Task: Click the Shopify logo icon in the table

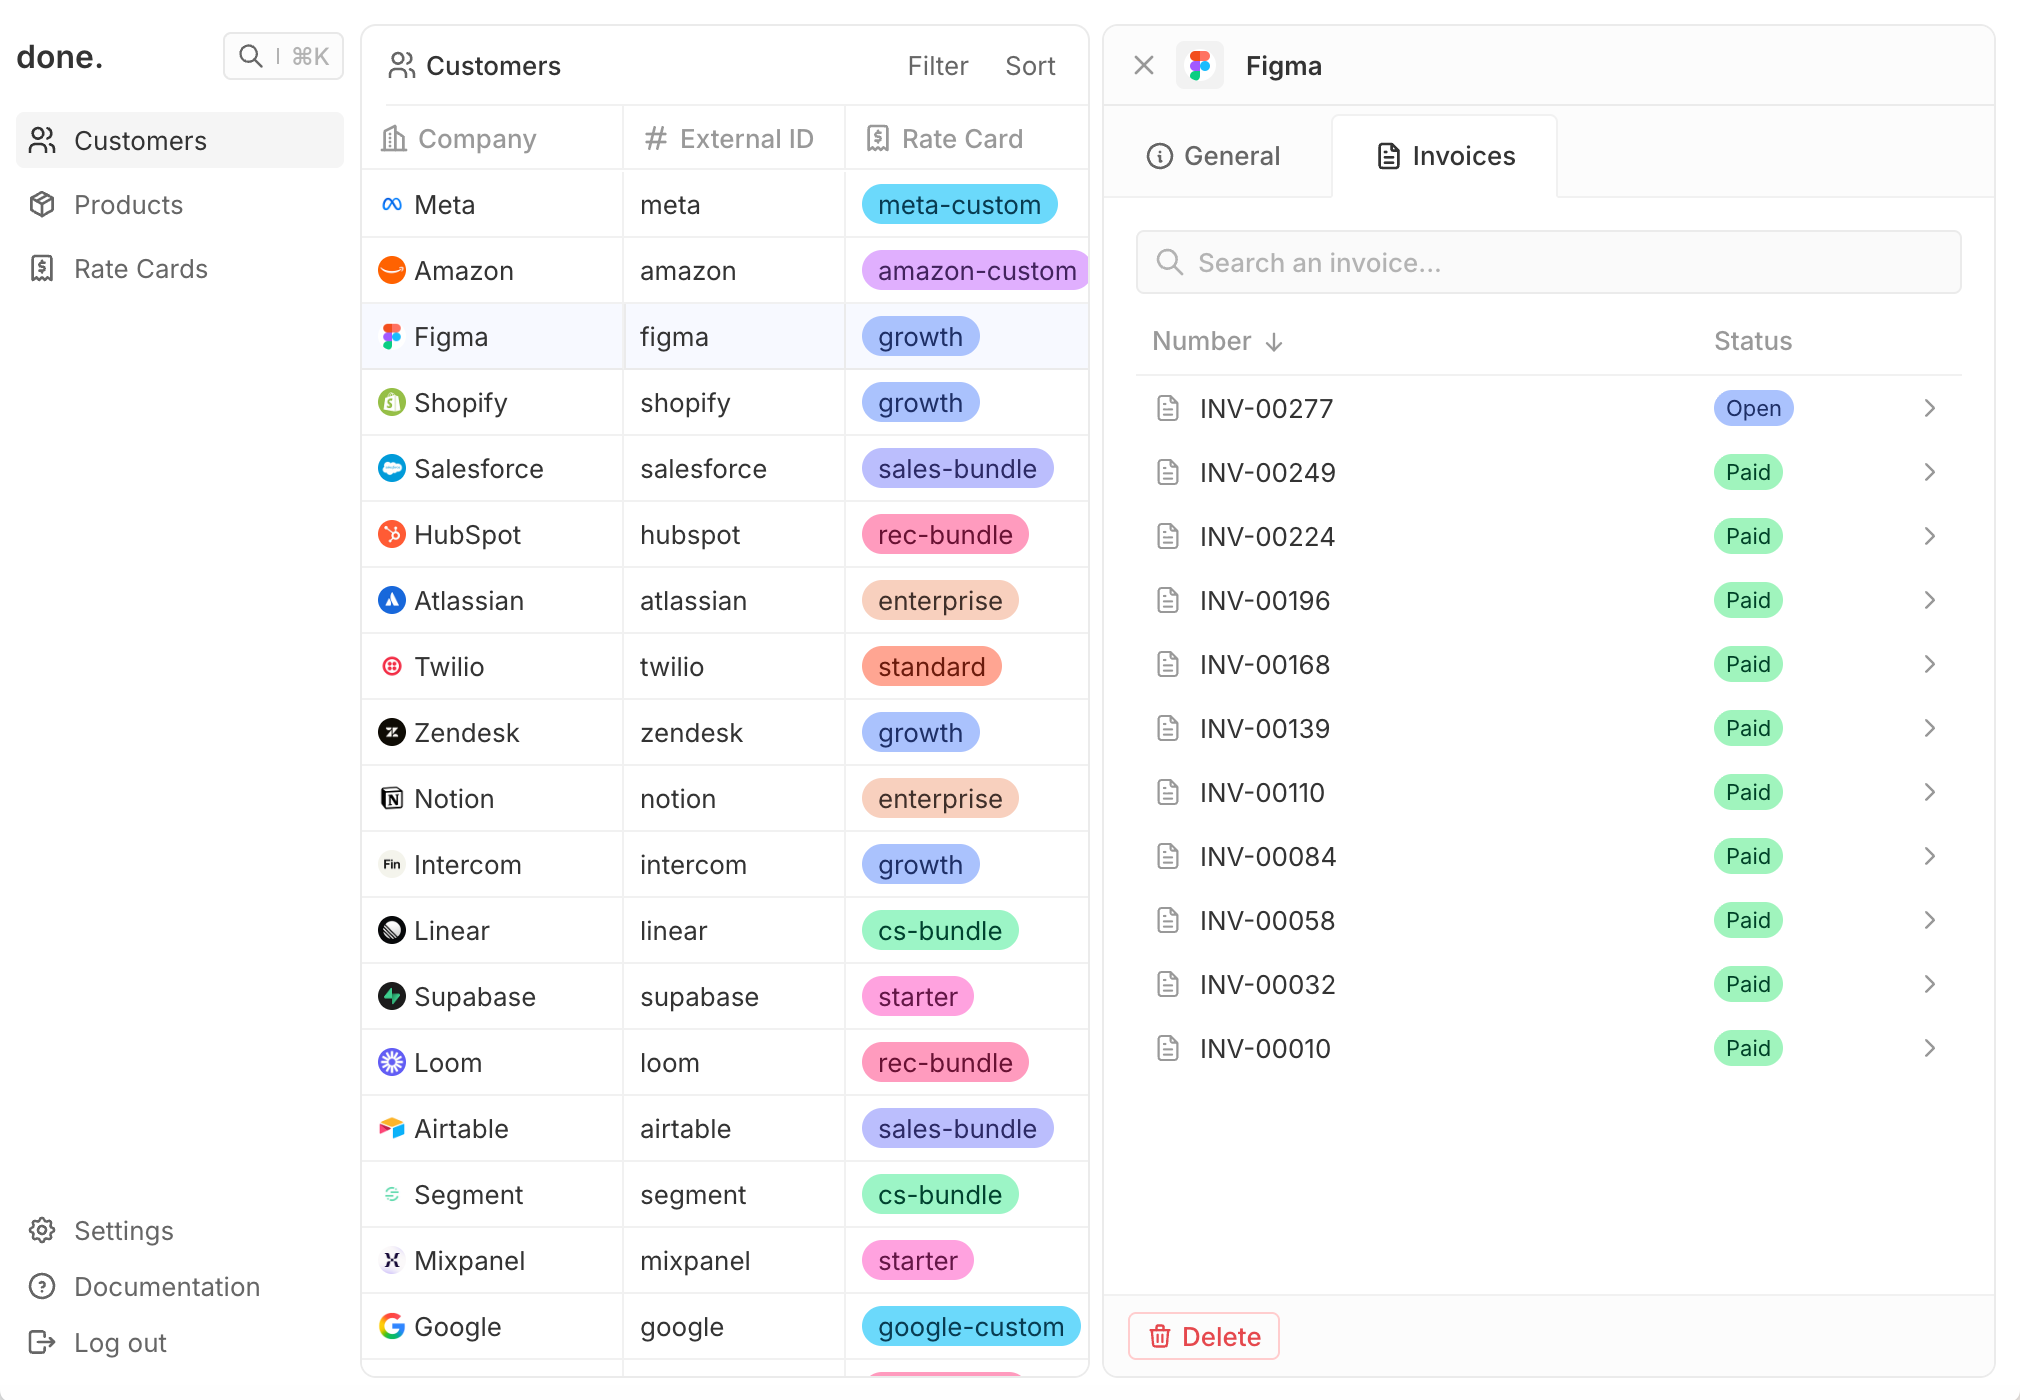Action: [x=392, y=402]
